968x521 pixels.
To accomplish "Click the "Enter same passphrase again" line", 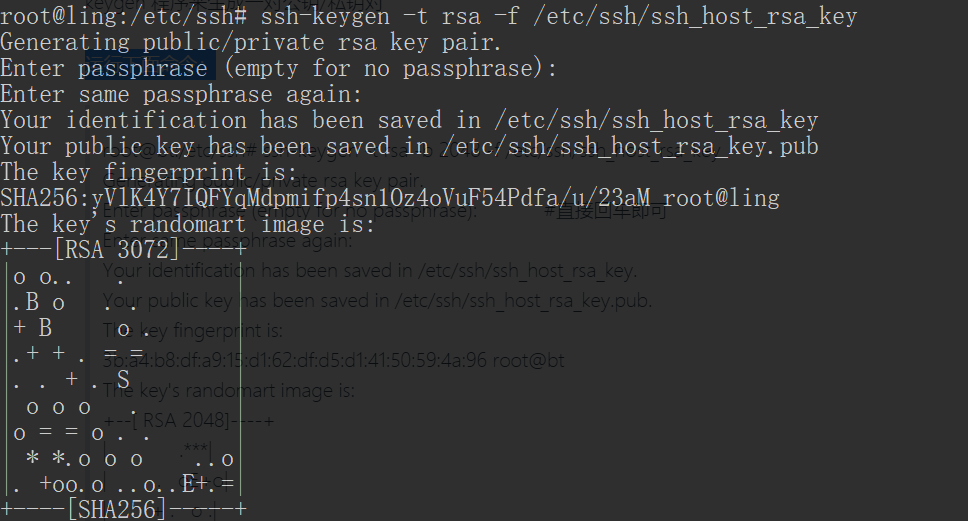I will pos(181,94).
